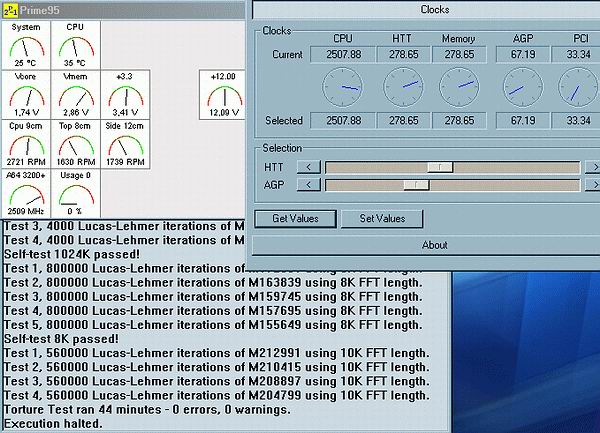The height and width of the screenshot is (433, 600).
Task: Click the Get Values button
Action: pyautogui.click(x=295, y=218)
